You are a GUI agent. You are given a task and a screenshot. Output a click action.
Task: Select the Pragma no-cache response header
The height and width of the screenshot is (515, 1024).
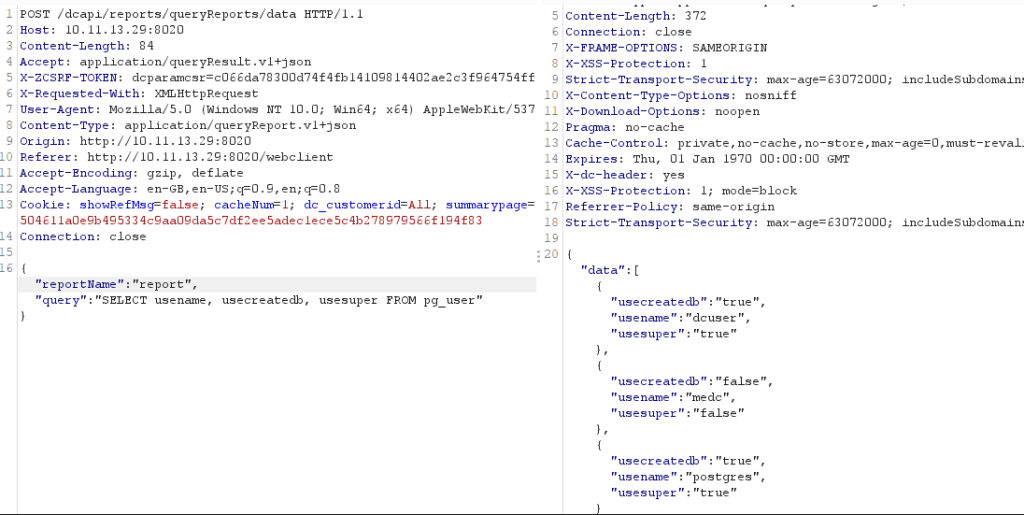tap(625, 127)
